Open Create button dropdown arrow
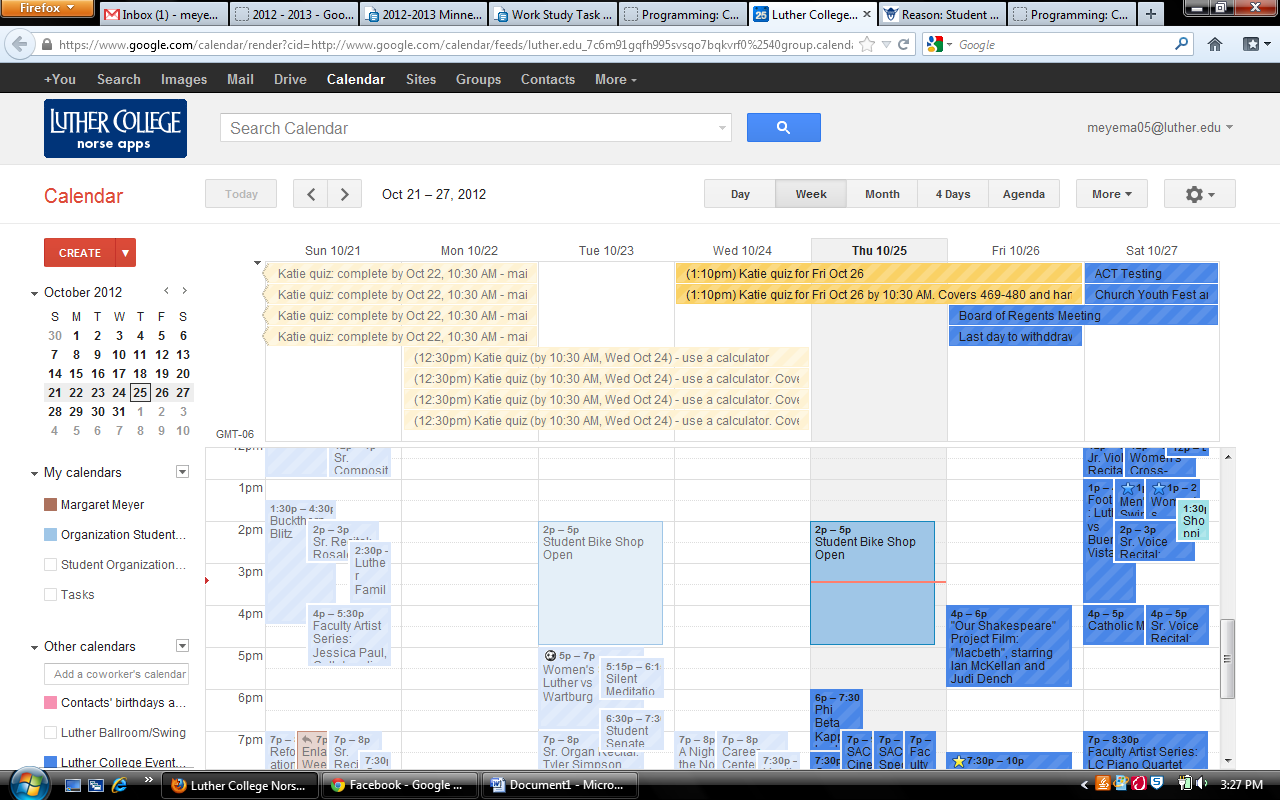This screenshot has height=800, width=1280. (x=126, y=253)
